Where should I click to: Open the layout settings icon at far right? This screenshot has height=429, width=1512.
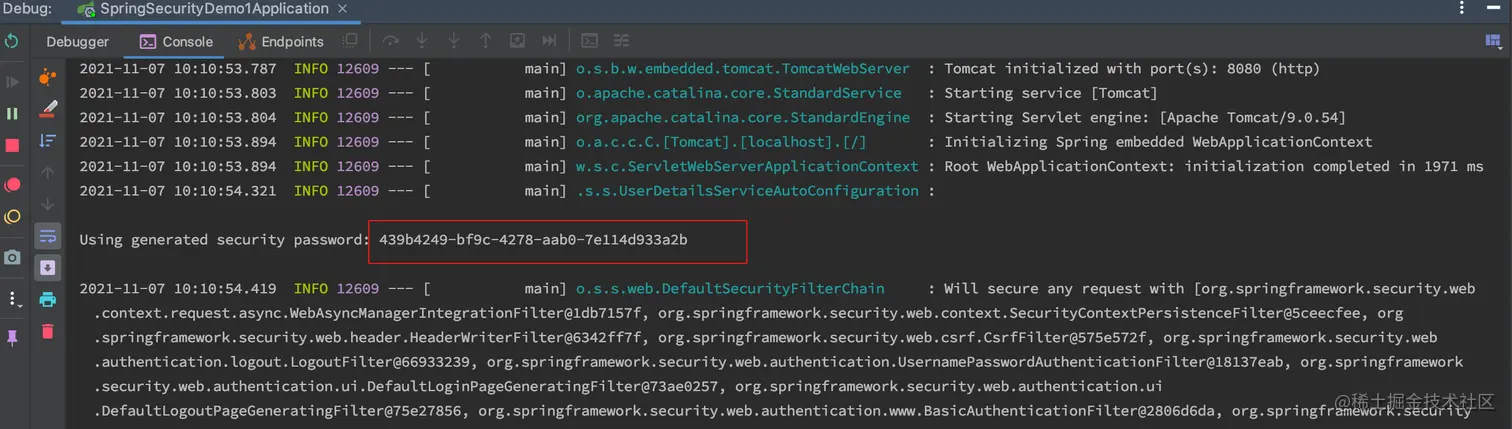pyautogui.click(x=1493, y=41)
